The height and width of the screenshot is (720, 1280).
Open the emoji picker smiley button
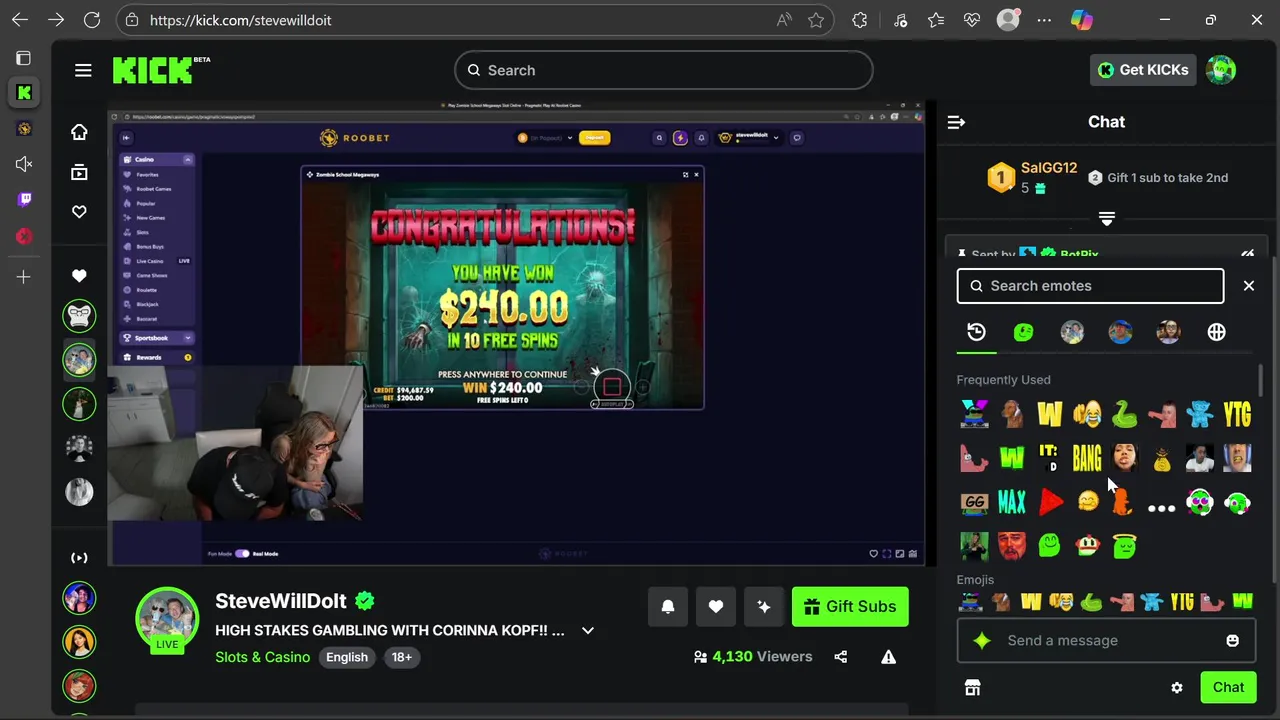click(x=1233, y=641)
